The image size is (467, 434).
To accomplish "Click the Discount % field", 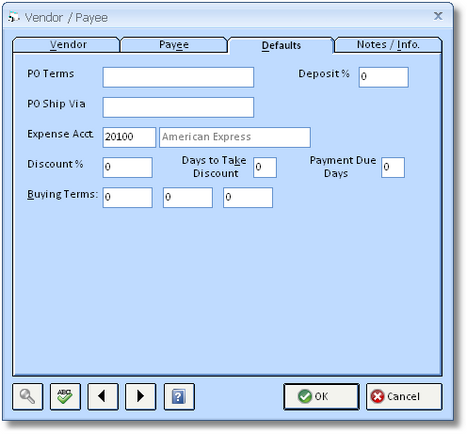I will tap(127, 167).
